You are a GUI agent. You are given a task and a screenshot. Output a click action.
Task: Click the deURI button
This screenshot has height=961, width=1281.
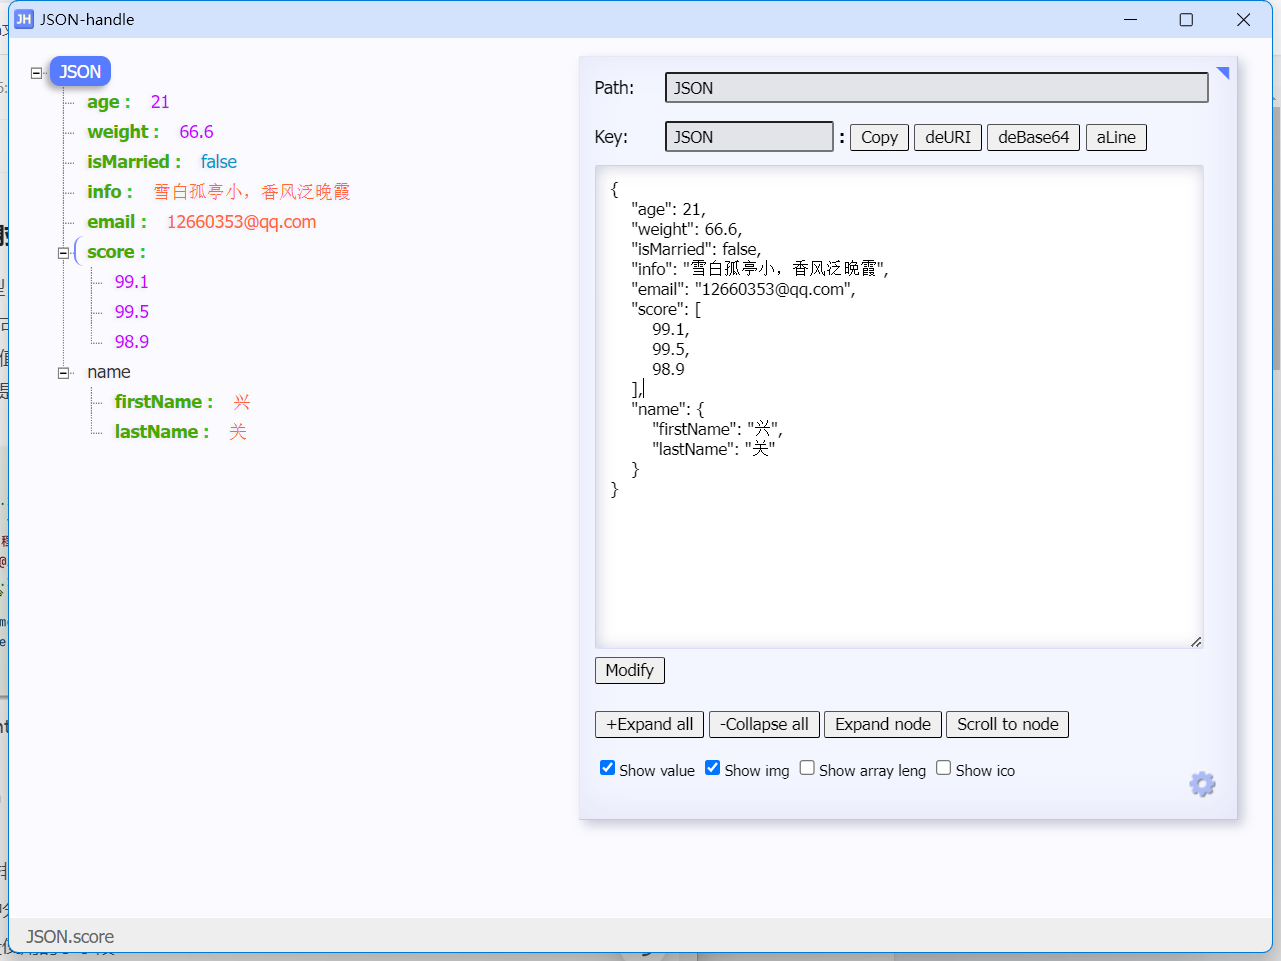[948, 137]
